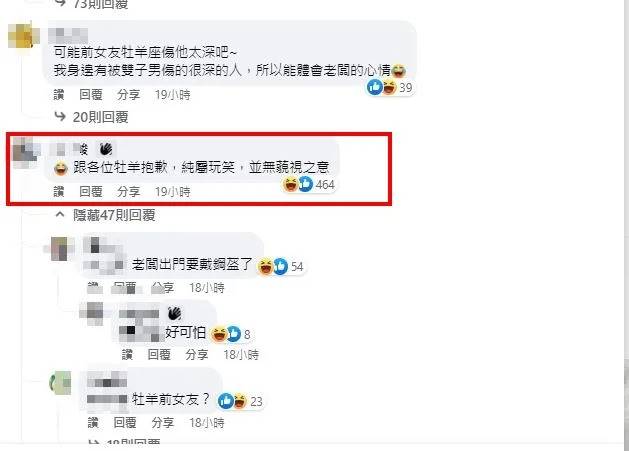629x451 pixels.
Task: Open the yellow avatar of the top commenter
Action: click(24, 36)
